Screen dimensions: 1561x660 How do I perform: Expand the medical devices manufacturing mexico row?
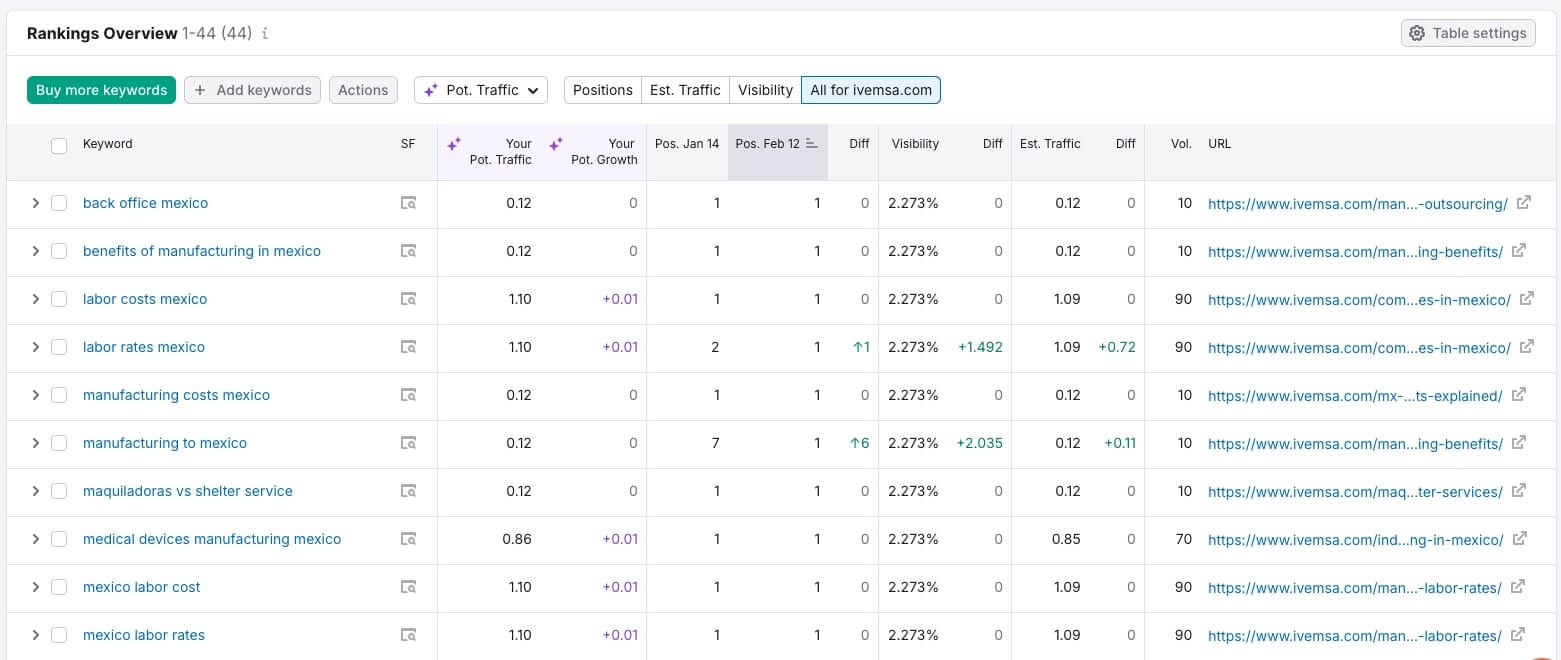click(x=35, y=539)
